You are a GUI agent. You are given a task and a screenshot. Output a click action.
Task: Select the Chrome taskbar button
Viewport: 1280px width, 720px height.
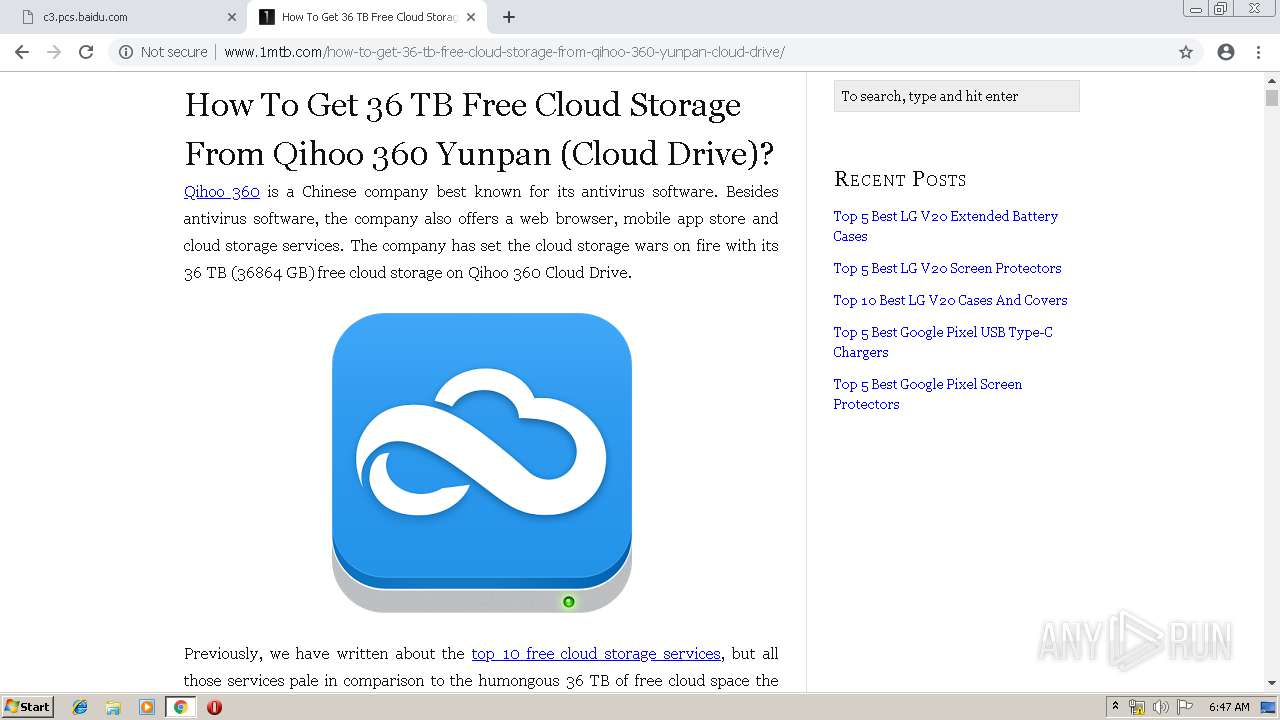pyautogui.click(x=180, y=707)
